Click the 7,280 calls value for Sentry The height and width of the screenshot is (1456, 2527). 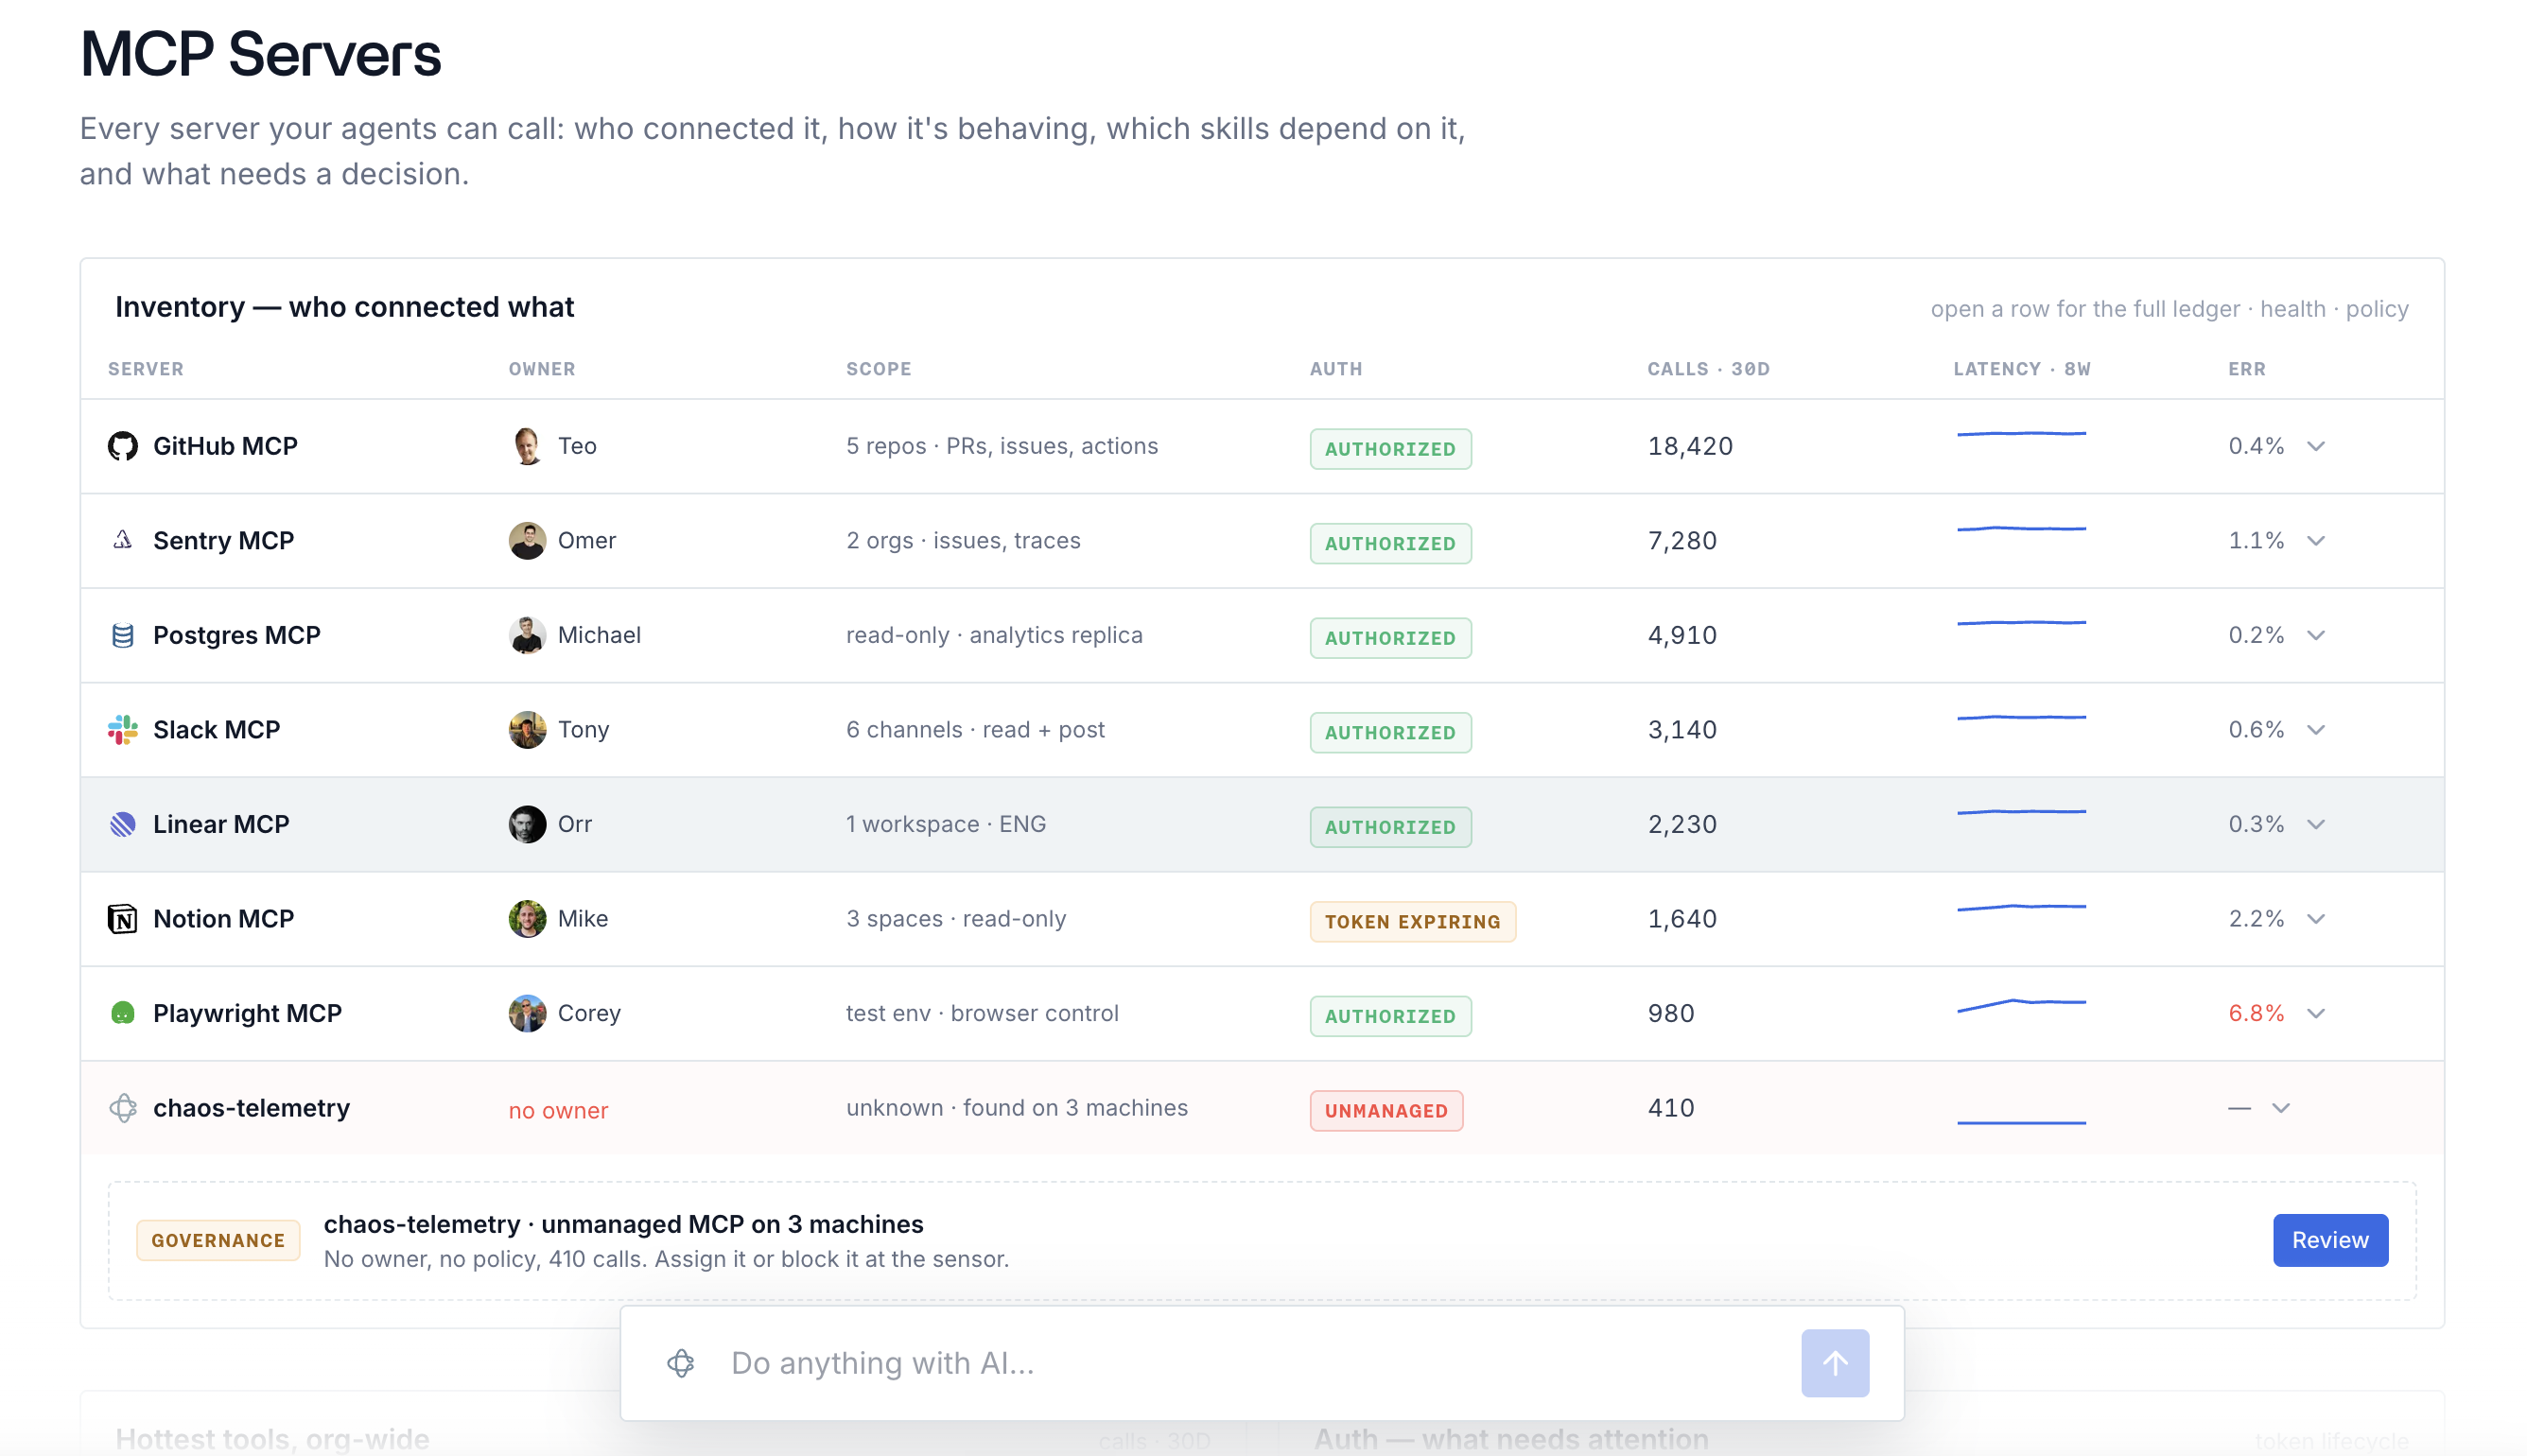[1682, 540]
